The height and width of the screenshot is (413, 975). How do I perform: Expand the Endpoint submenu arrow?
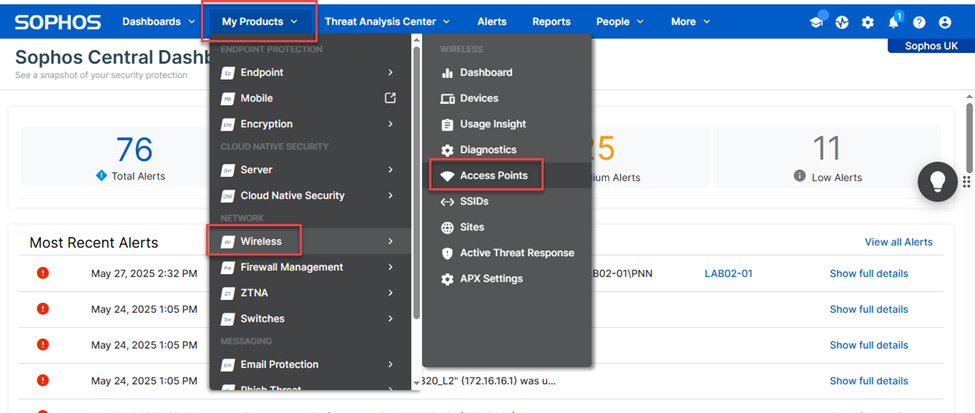[x=390, y=72]
